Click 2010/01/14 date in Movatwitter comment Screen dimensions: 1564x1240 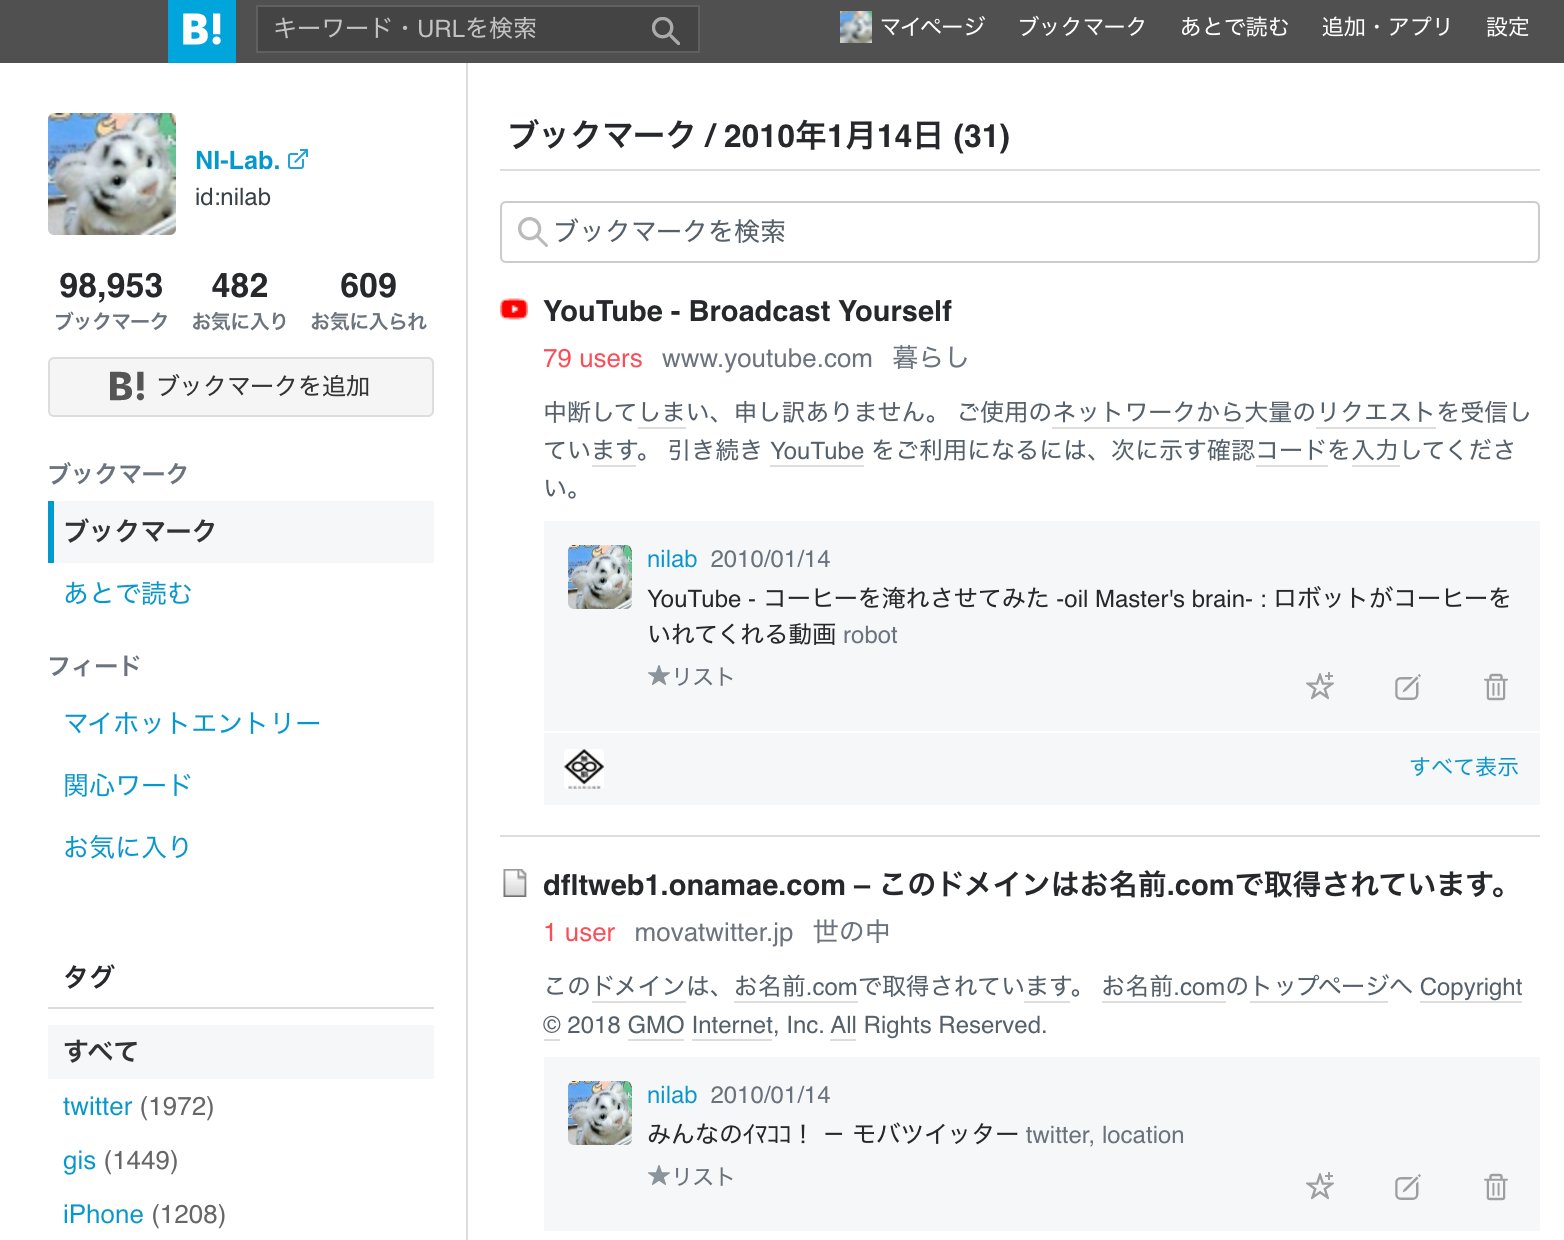coord(770,1095)
